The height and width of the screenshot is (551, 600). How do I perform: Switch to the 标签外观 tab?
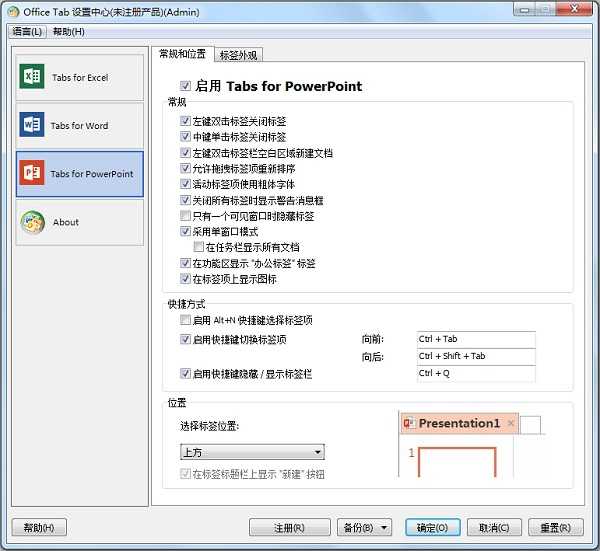[x=238, y=55]
